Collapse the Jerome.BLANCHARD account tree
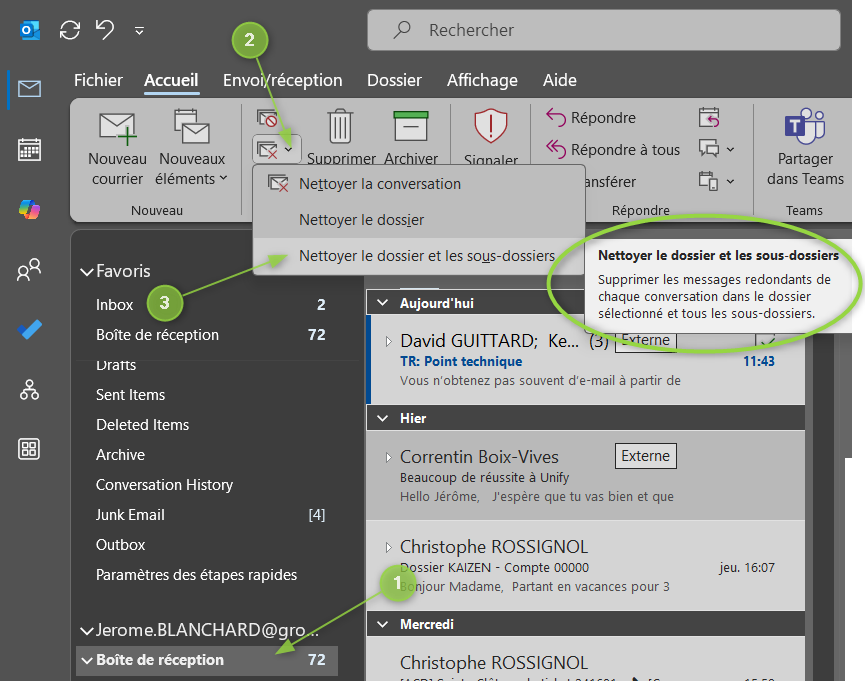The image size is (865, 681). (86, 631)
